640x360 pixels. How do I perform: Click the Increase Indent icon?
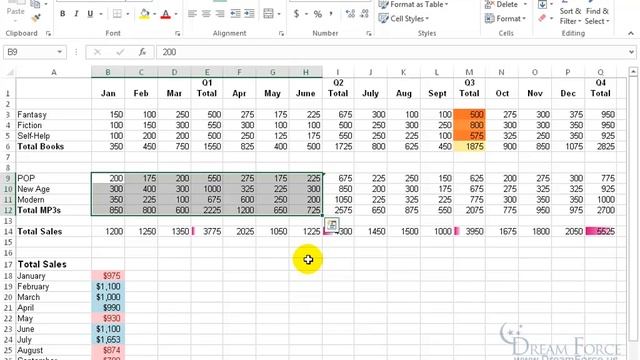[x=249, y=14]
